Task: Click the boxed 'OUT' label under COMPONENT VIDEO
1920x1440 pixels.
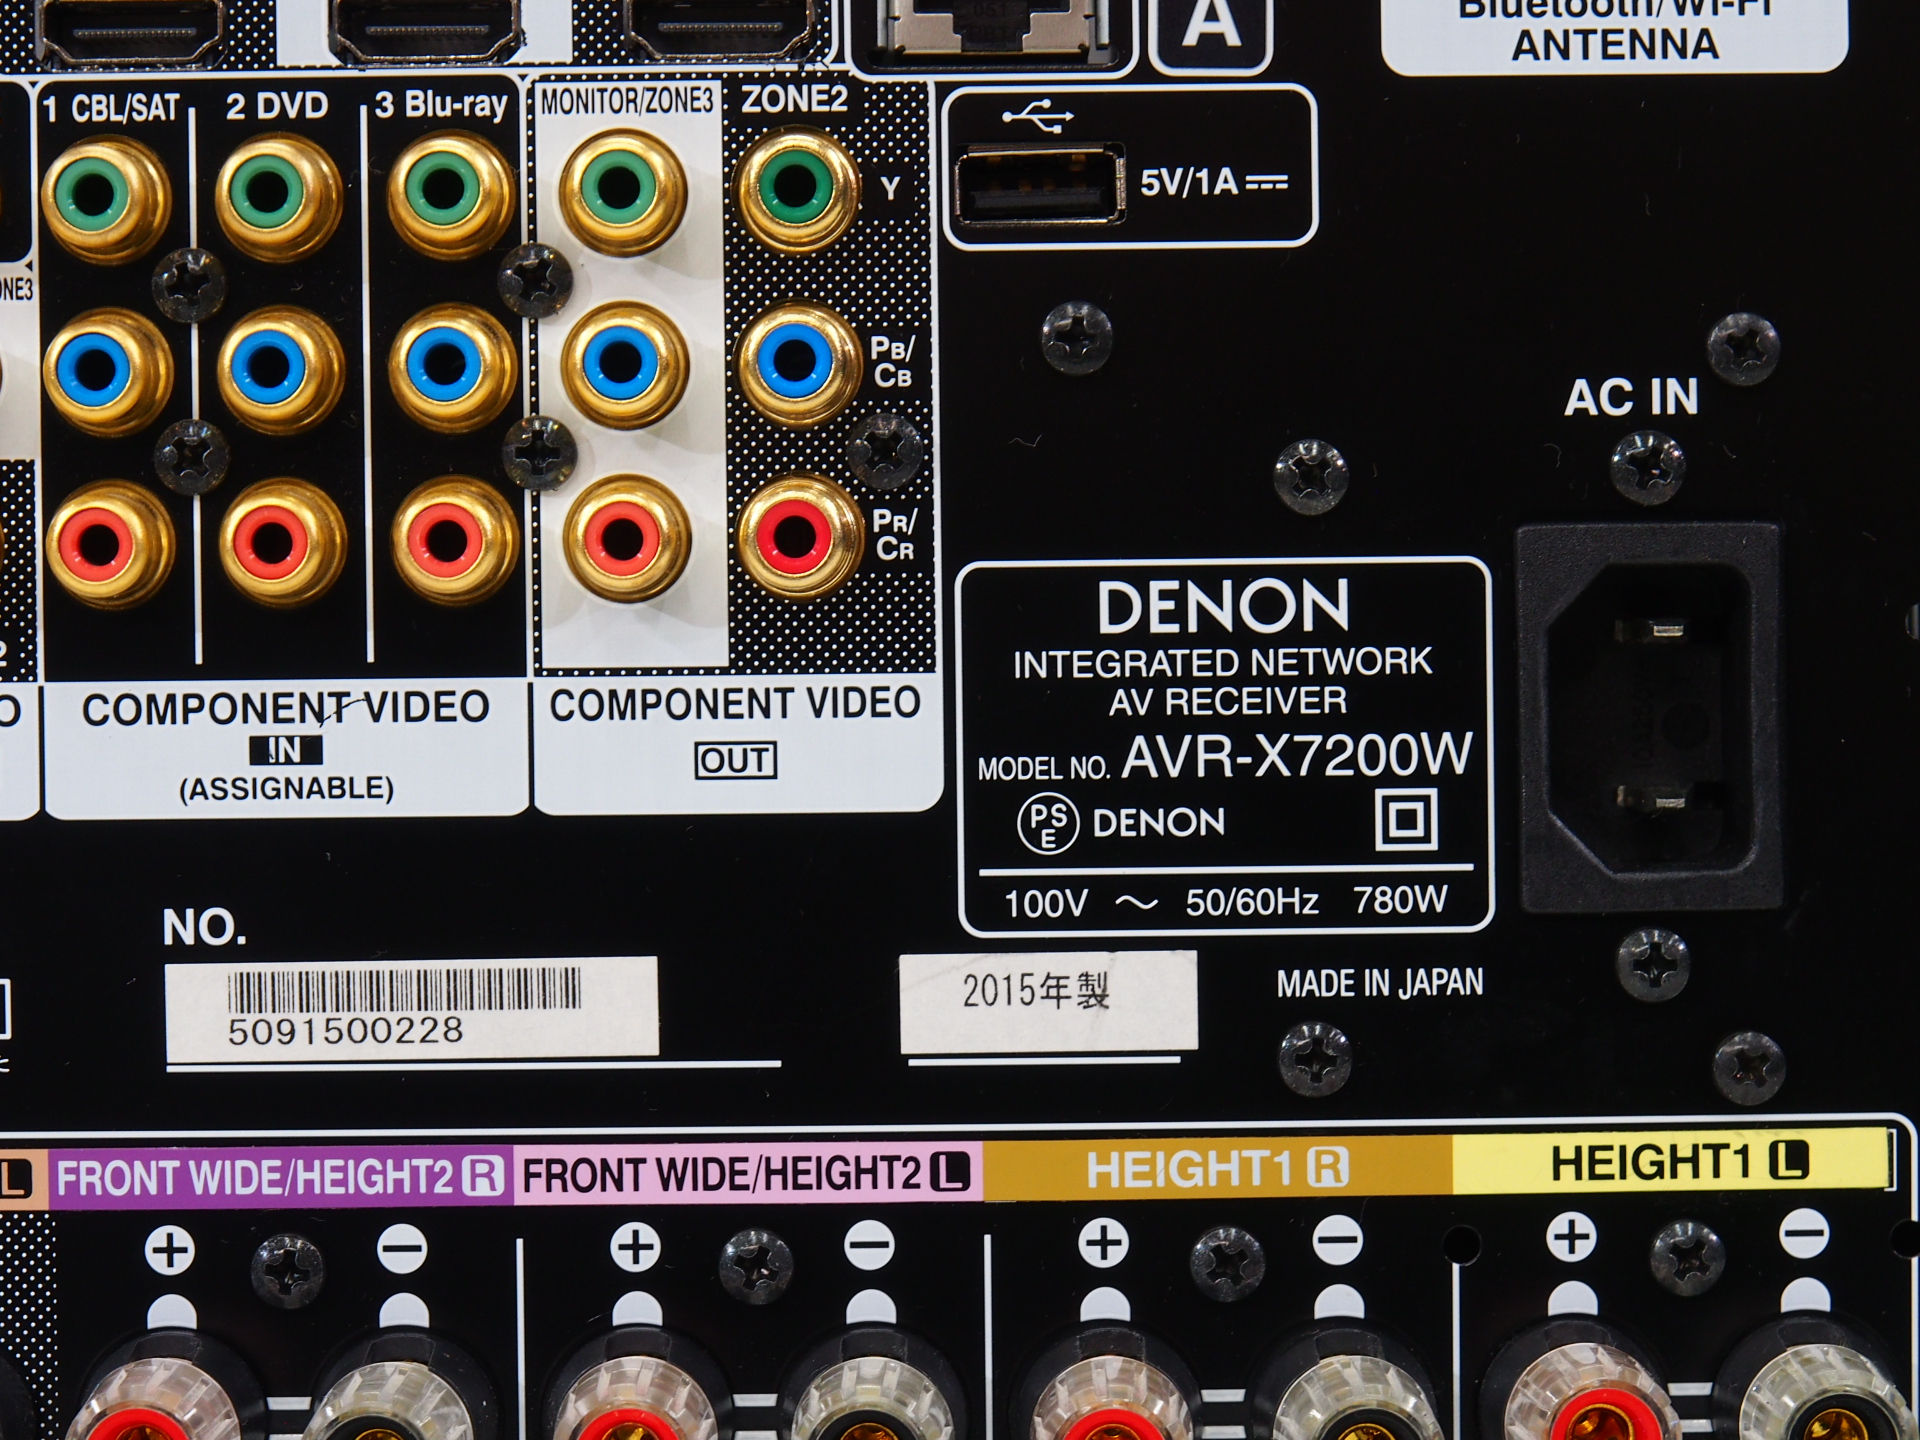Action: click(735, 760)
